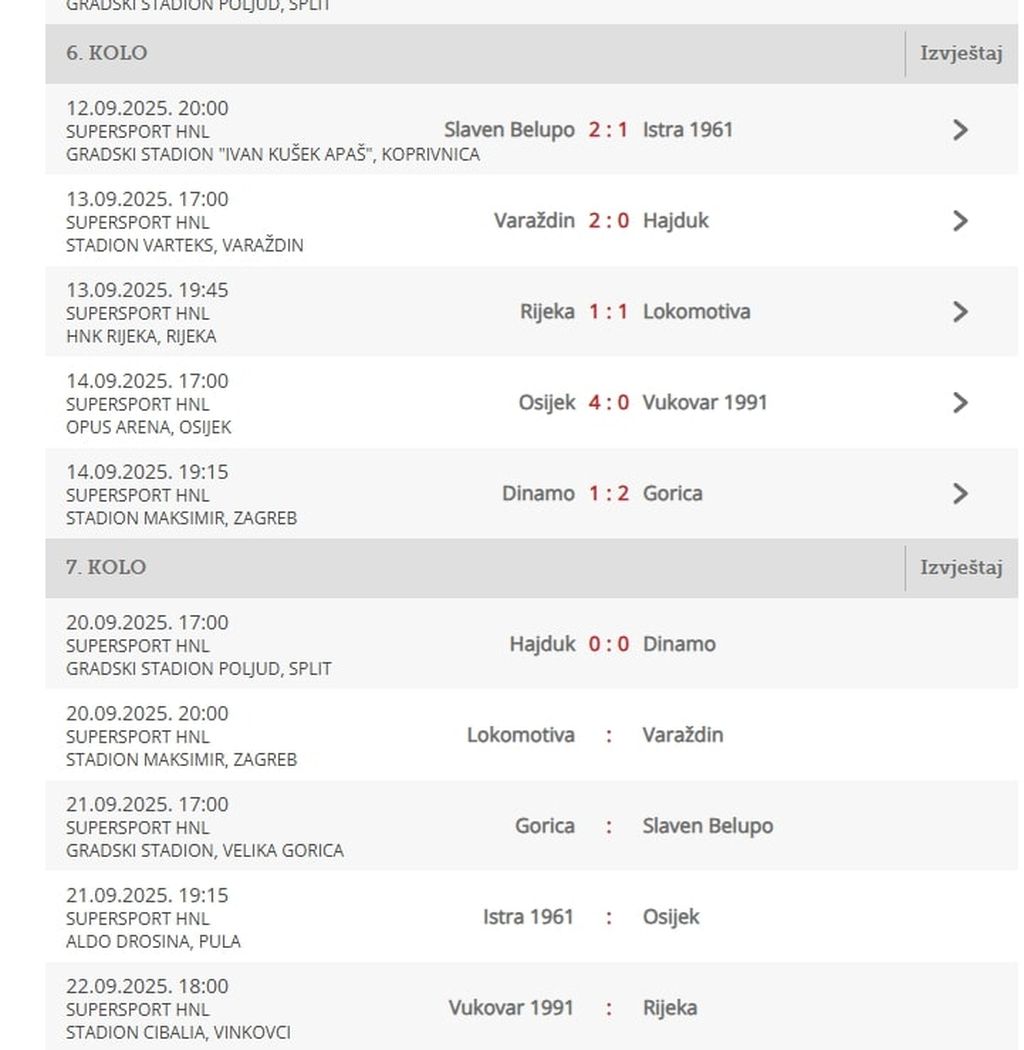Viewport: 1024px width, 1050px height.
Task: Click the 7. KOLO round header
Action: pyautogui.click(x=107, y=568)
